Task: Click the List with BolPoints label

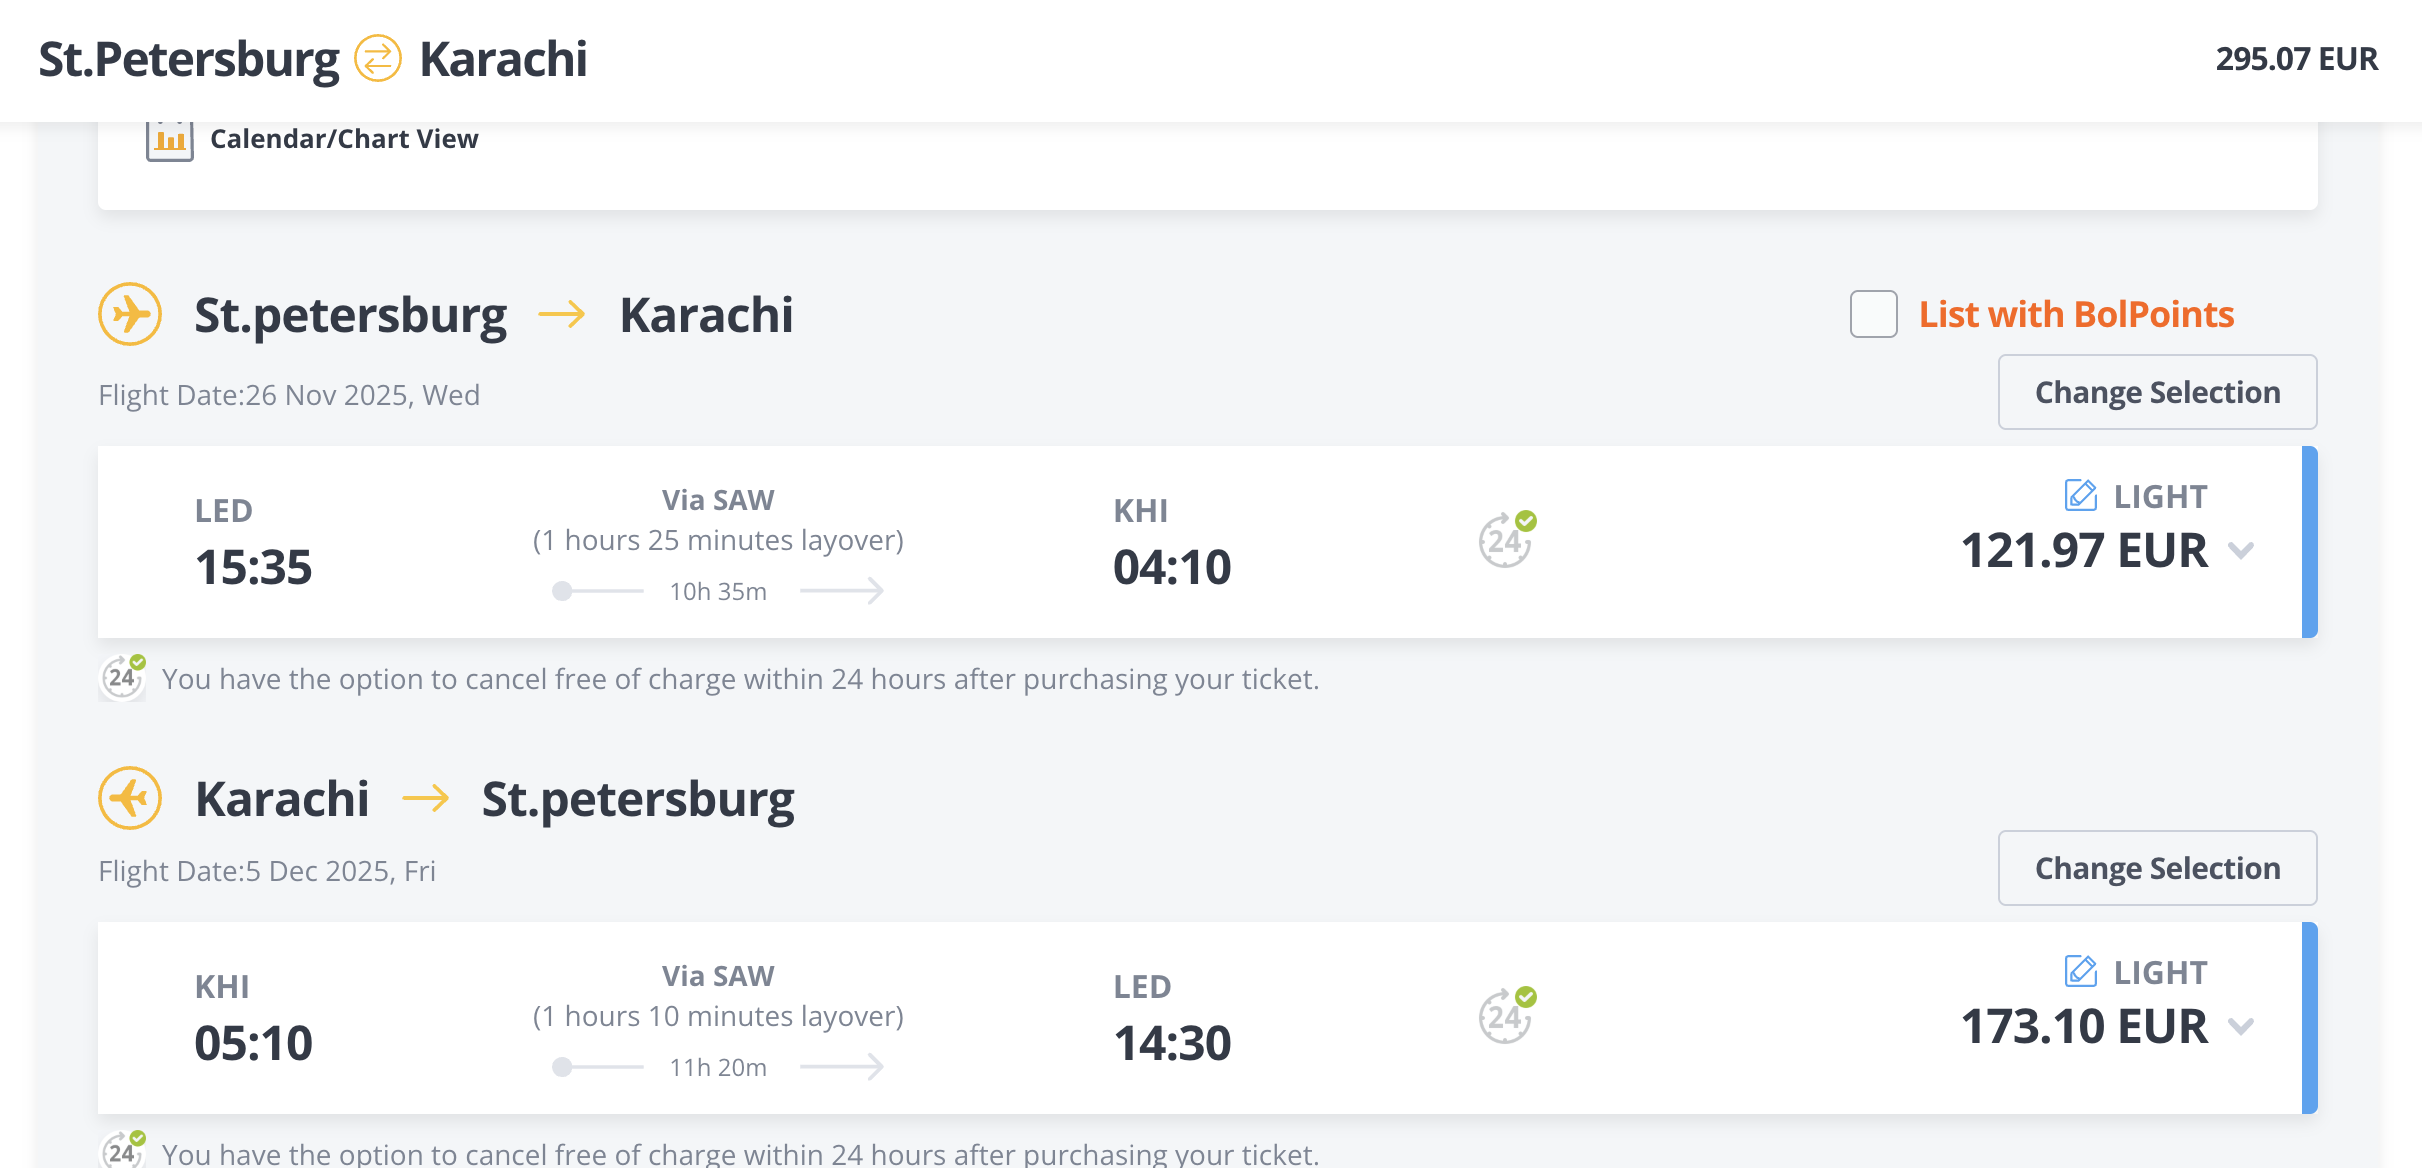Action: [2076, 314]
